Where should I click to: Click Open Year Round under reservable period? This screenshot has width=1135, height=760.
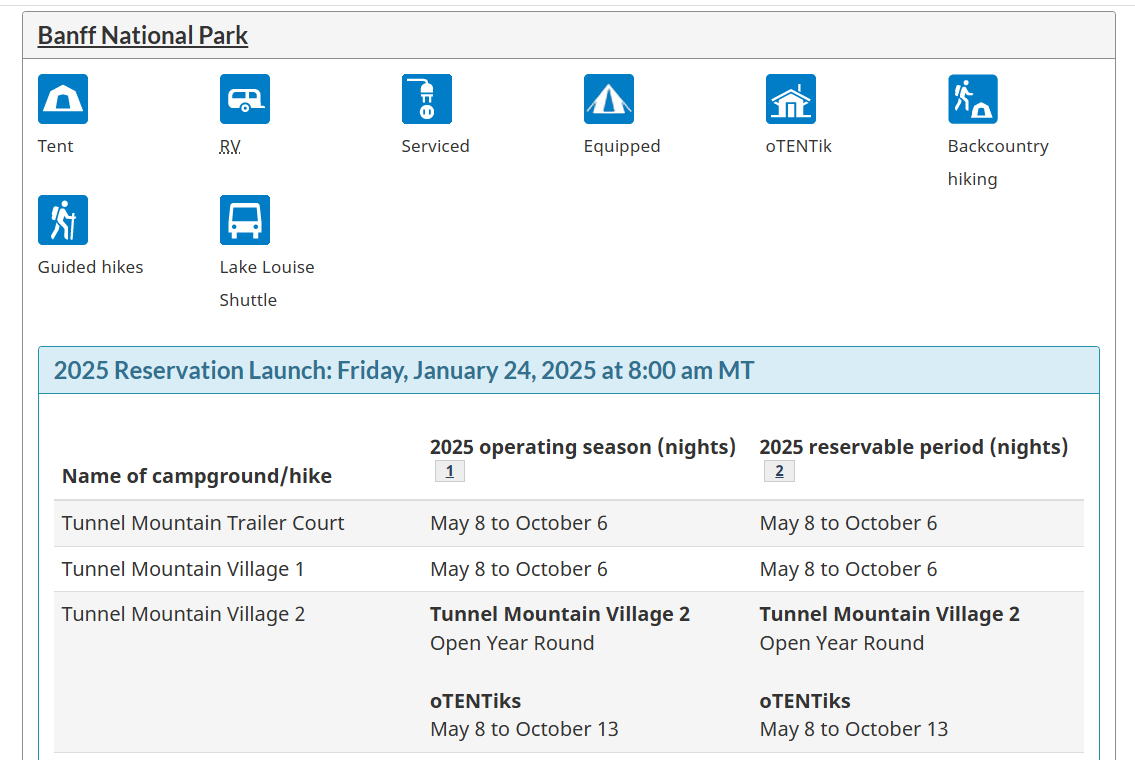[842, 643]
